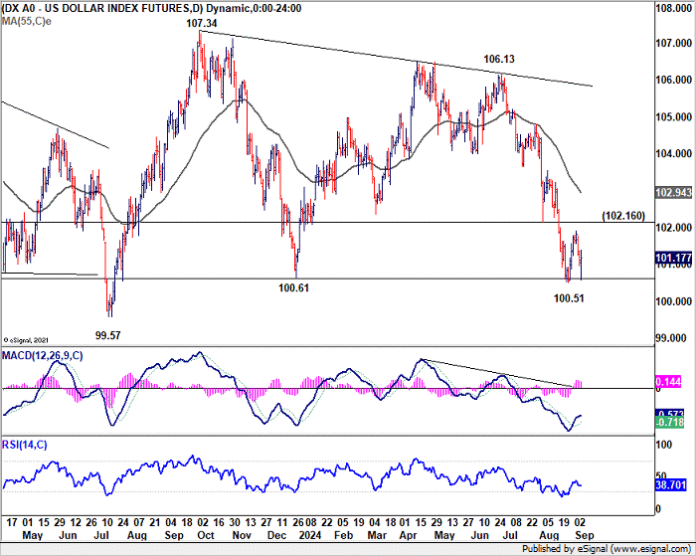Click the 107.34 peak price label
Screen dimensions: 696x556
click(x=202, y=23)
